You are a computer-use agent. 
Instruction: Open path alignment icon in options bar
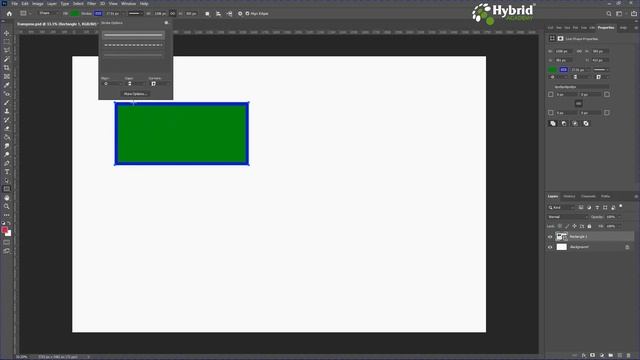pos(218,13)
